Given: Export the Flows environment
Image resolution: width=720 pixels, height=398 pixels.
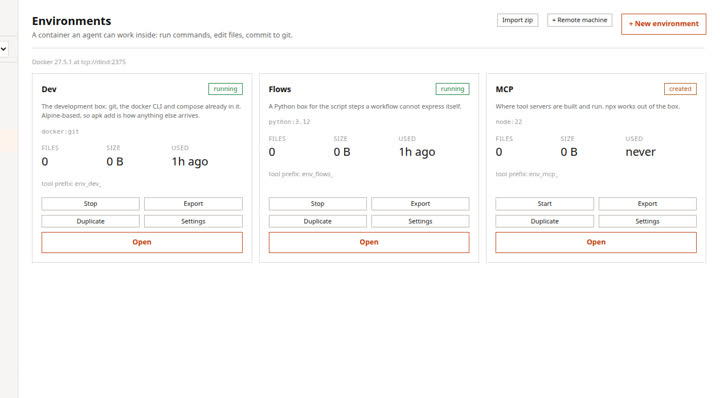Looking at the screenshot, I should (420, 203).
